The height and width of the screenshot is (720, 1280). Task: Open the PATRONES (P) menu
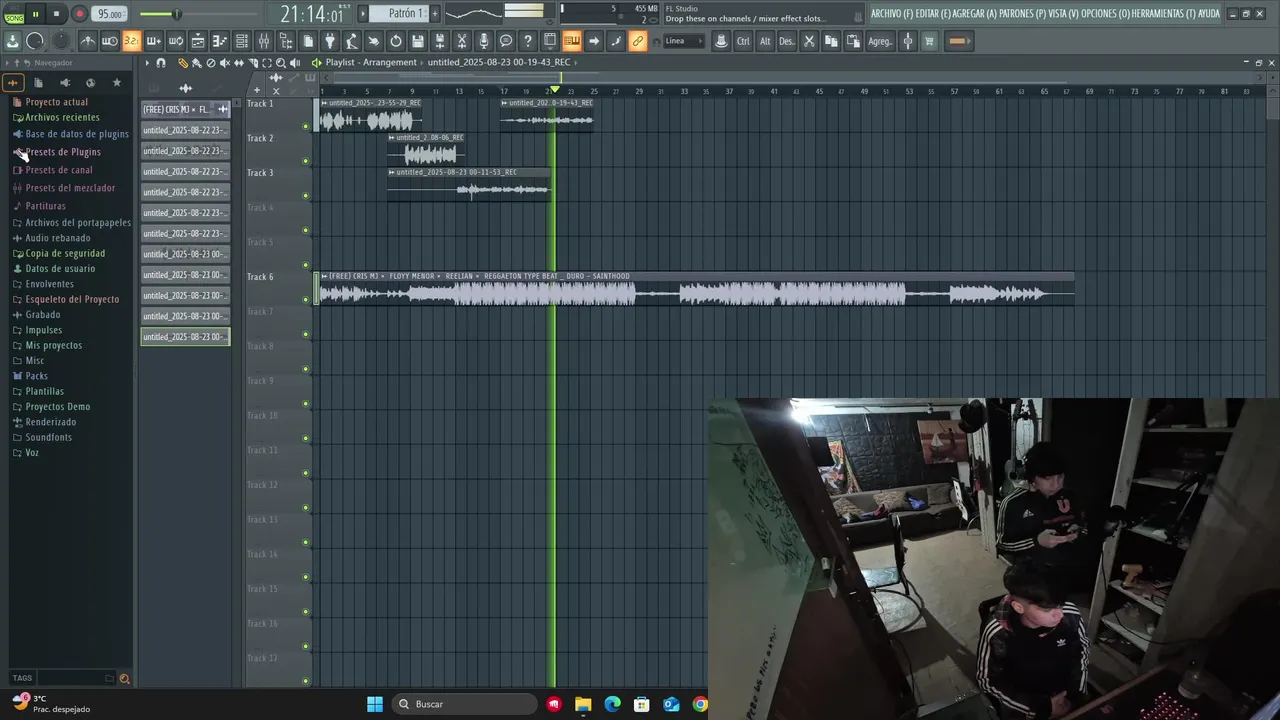[x=1022, y=14]
